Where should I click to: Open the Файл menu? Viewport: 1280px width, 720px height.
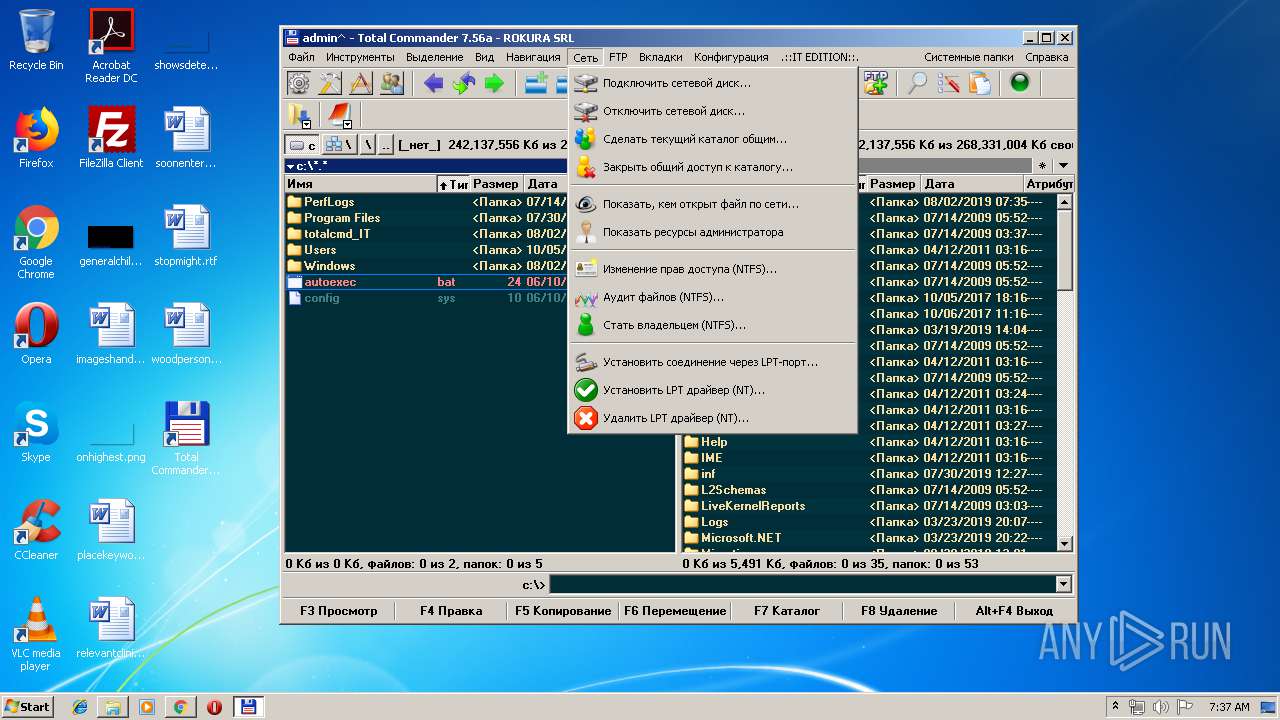tap(301, 57)
